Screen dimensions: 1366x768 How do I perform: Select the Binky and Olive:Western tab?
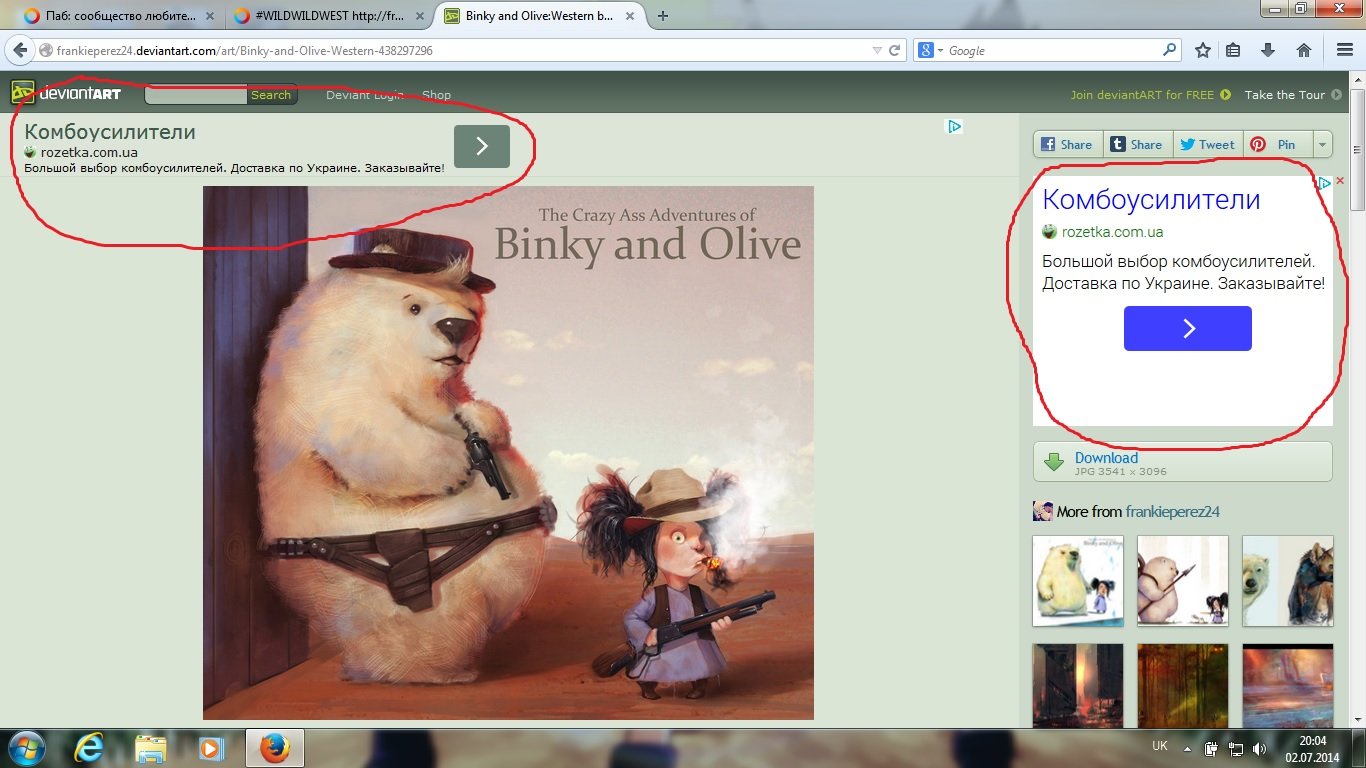[x=540, y=16]
